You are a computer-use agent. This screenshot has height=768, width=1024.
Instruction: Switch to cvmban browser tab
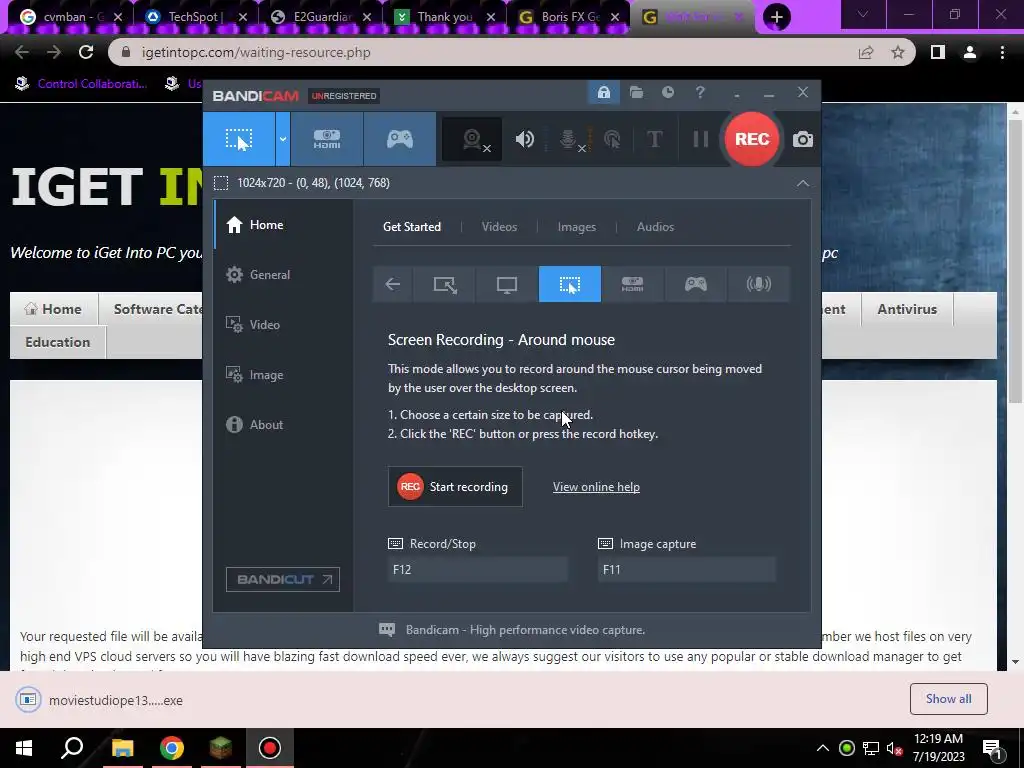coord(71,17)
